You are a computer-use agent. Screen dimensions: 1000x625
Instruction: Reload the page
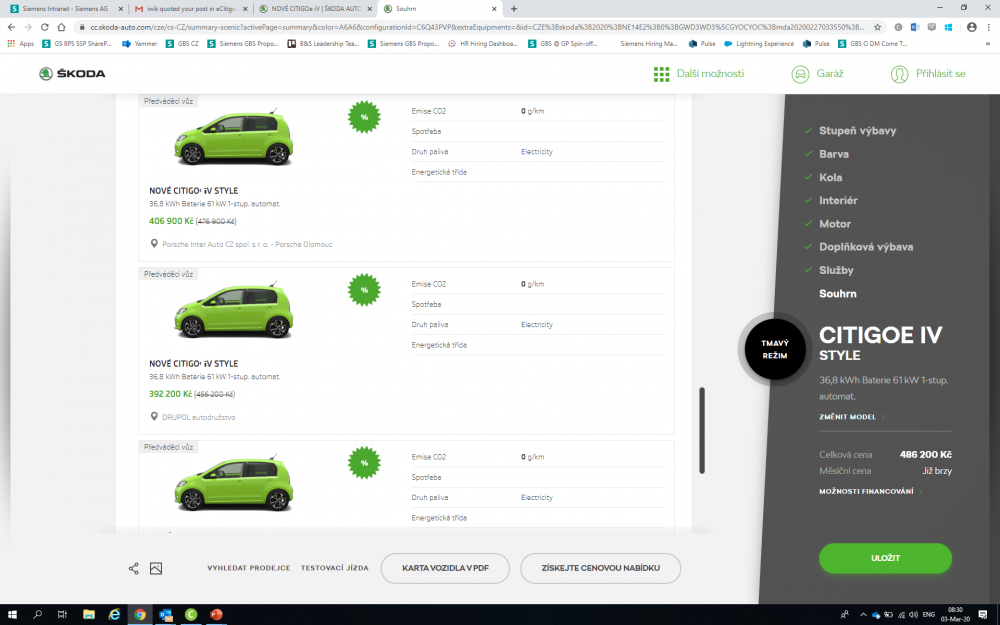click(45, 27)
